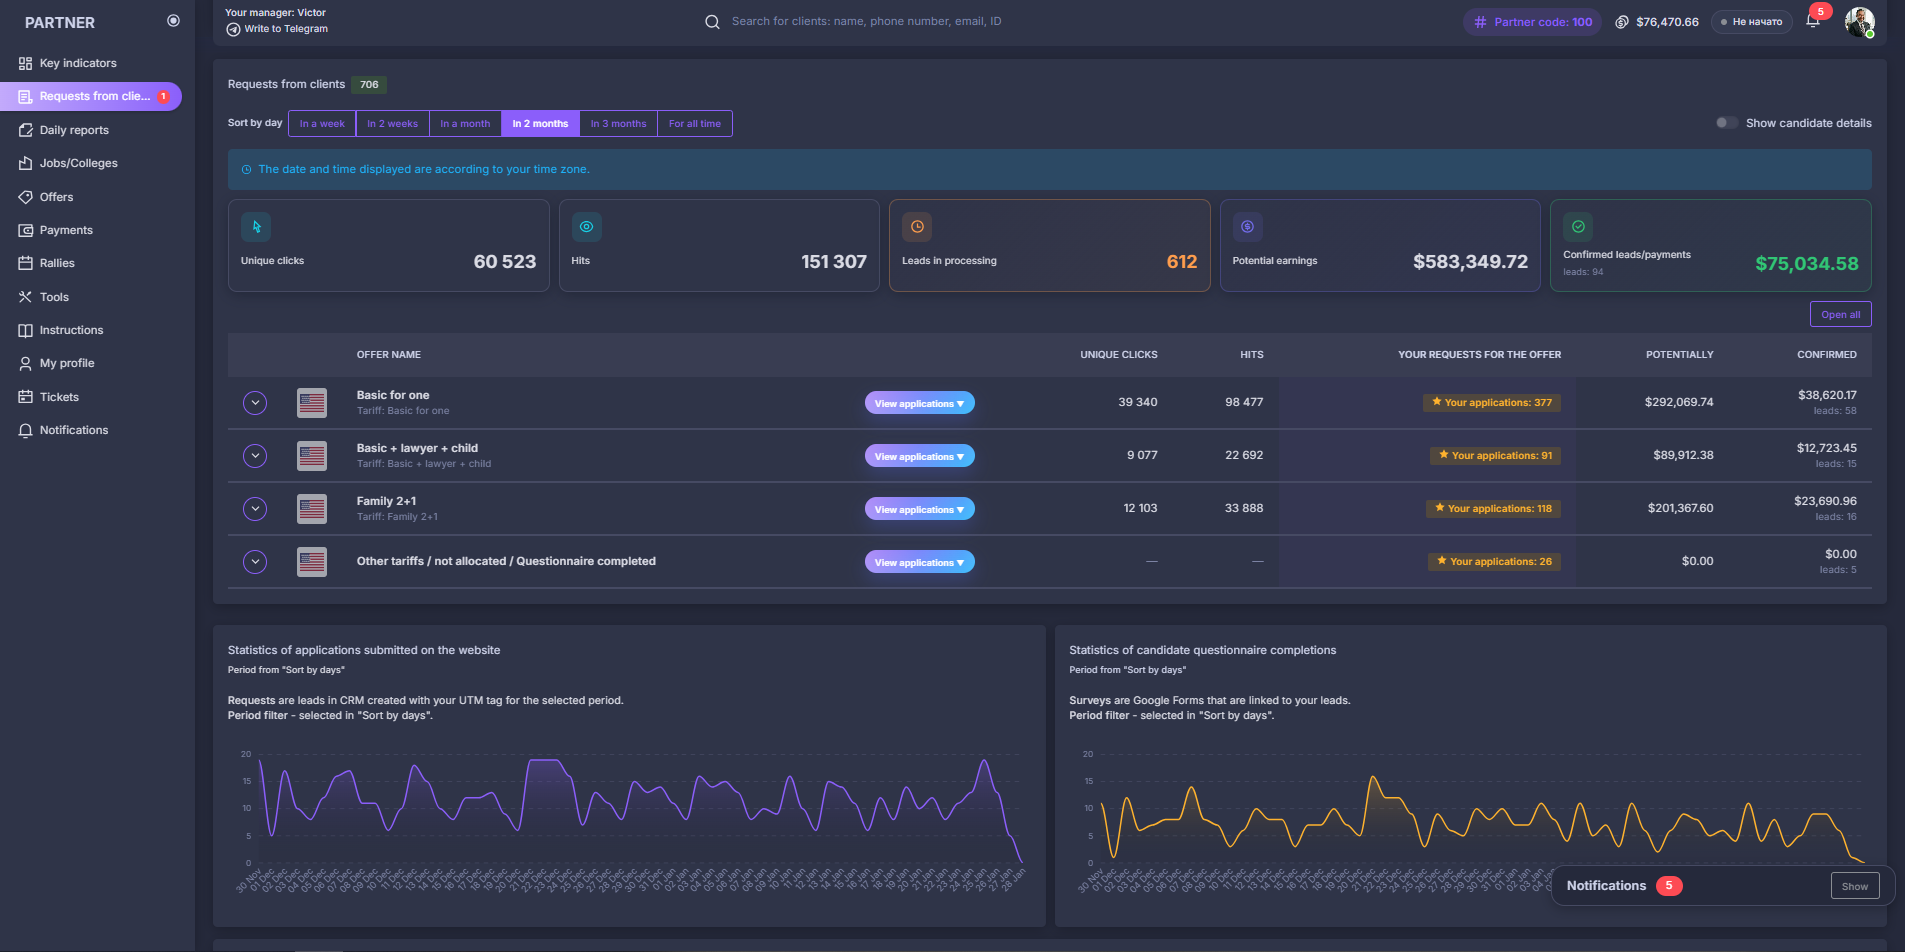Enable the Show candidate details toggle
Image resolution: width=1905 pixels, height=952 pixels.
(1726, 122)
